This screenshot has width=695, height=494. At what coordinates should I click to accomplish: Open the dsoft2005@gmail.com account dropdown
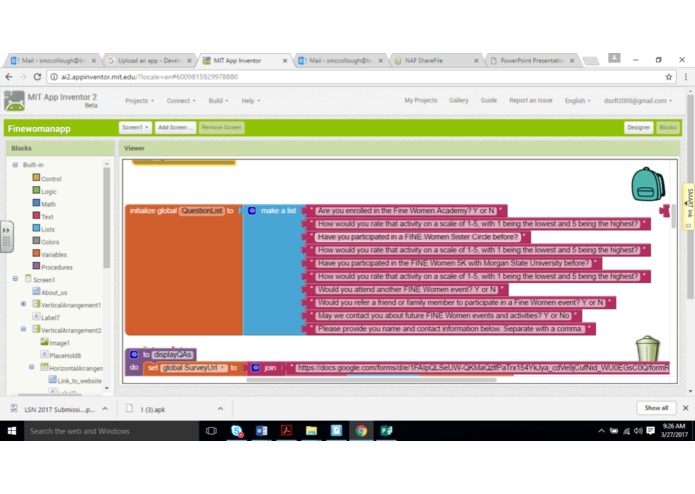[x=637, y=101]
